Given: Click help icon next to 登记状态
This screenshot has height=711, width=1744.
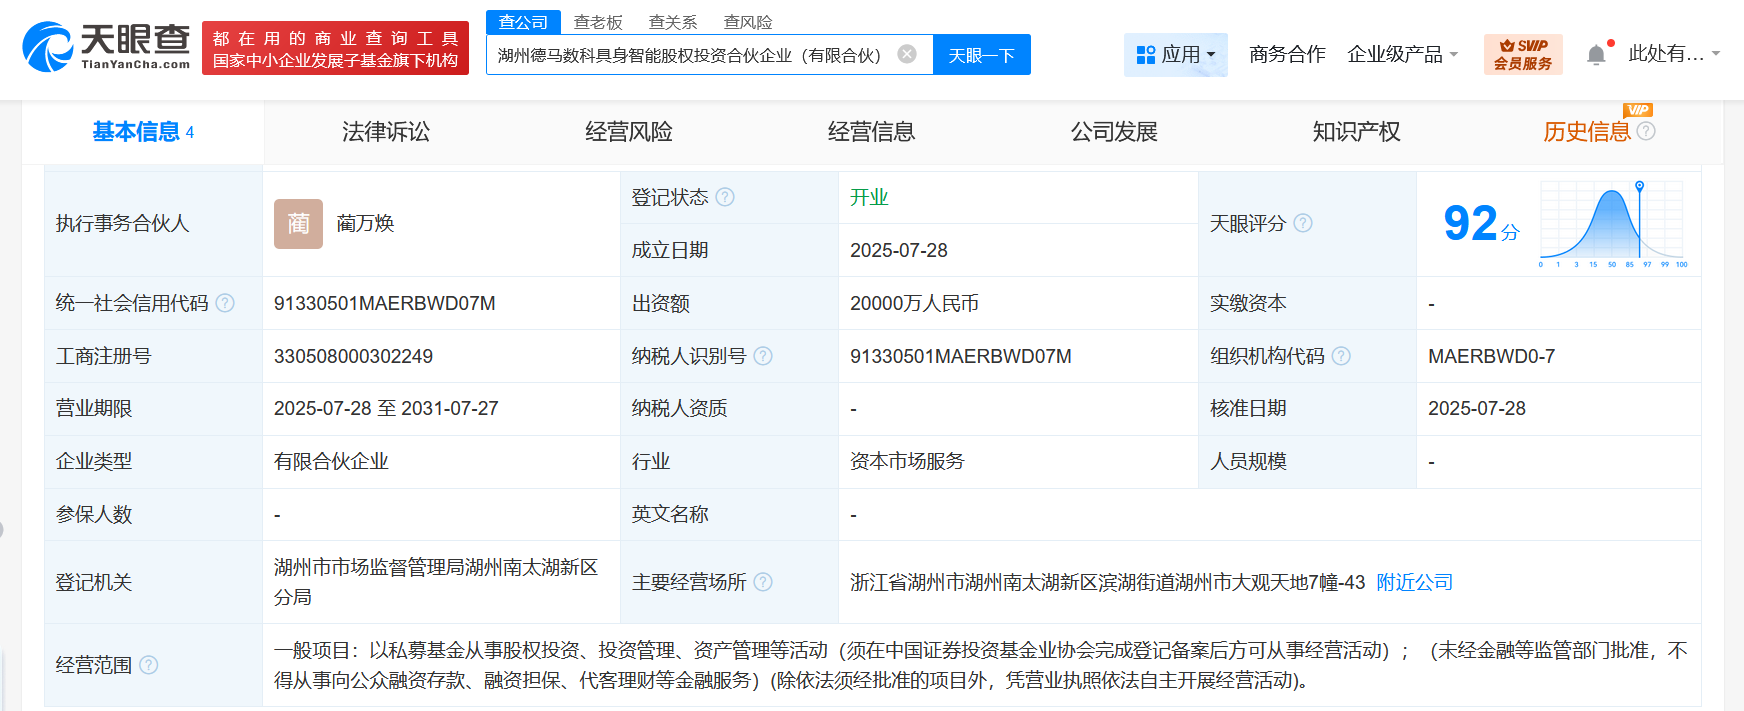Looking at the screenshot, I should pyautogui.click(x=725, y=197).
